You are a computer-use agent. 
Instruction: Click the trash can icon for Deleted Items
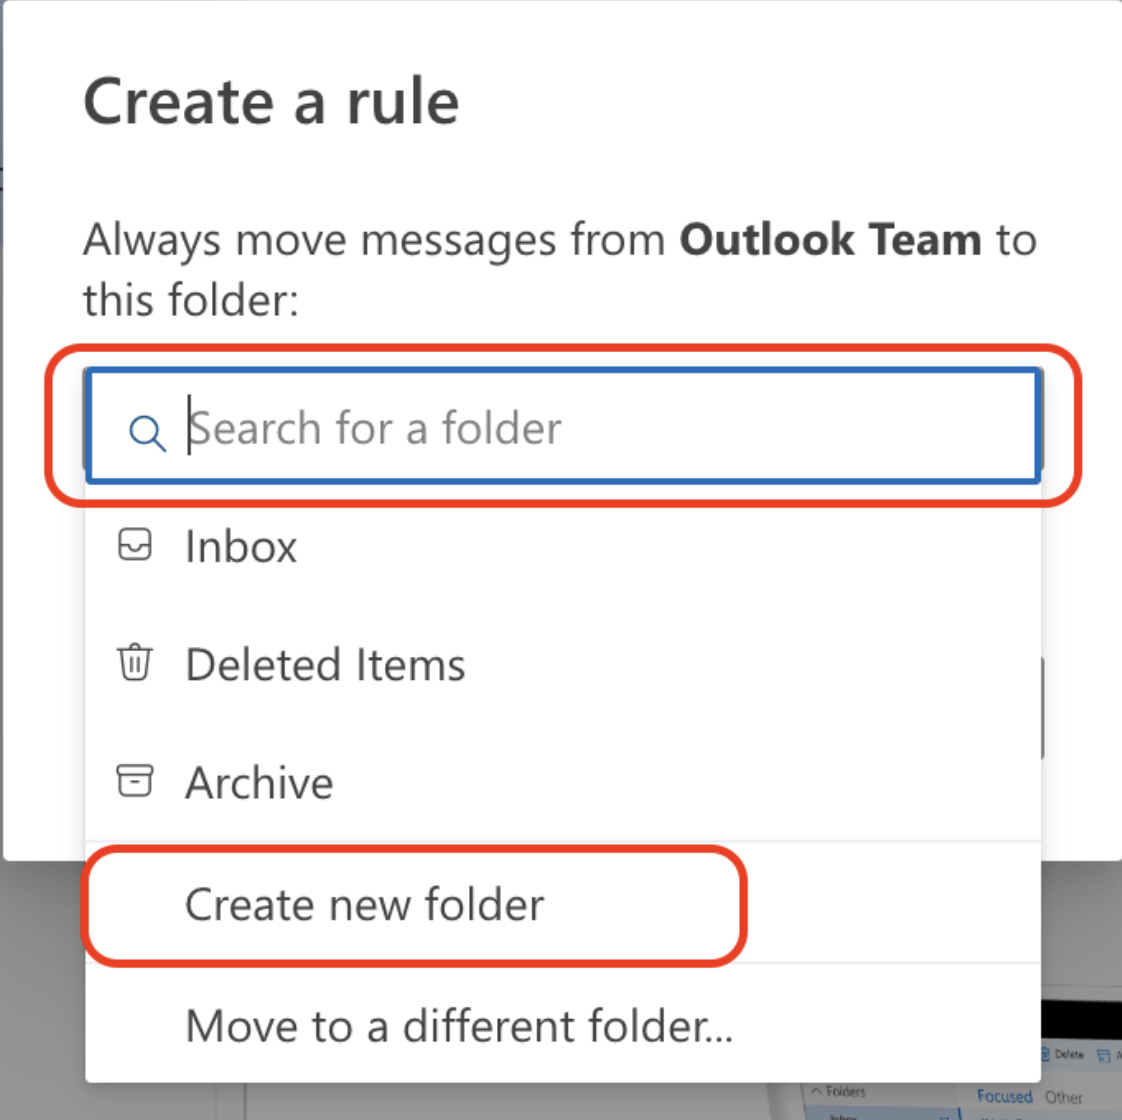(135, 662)
